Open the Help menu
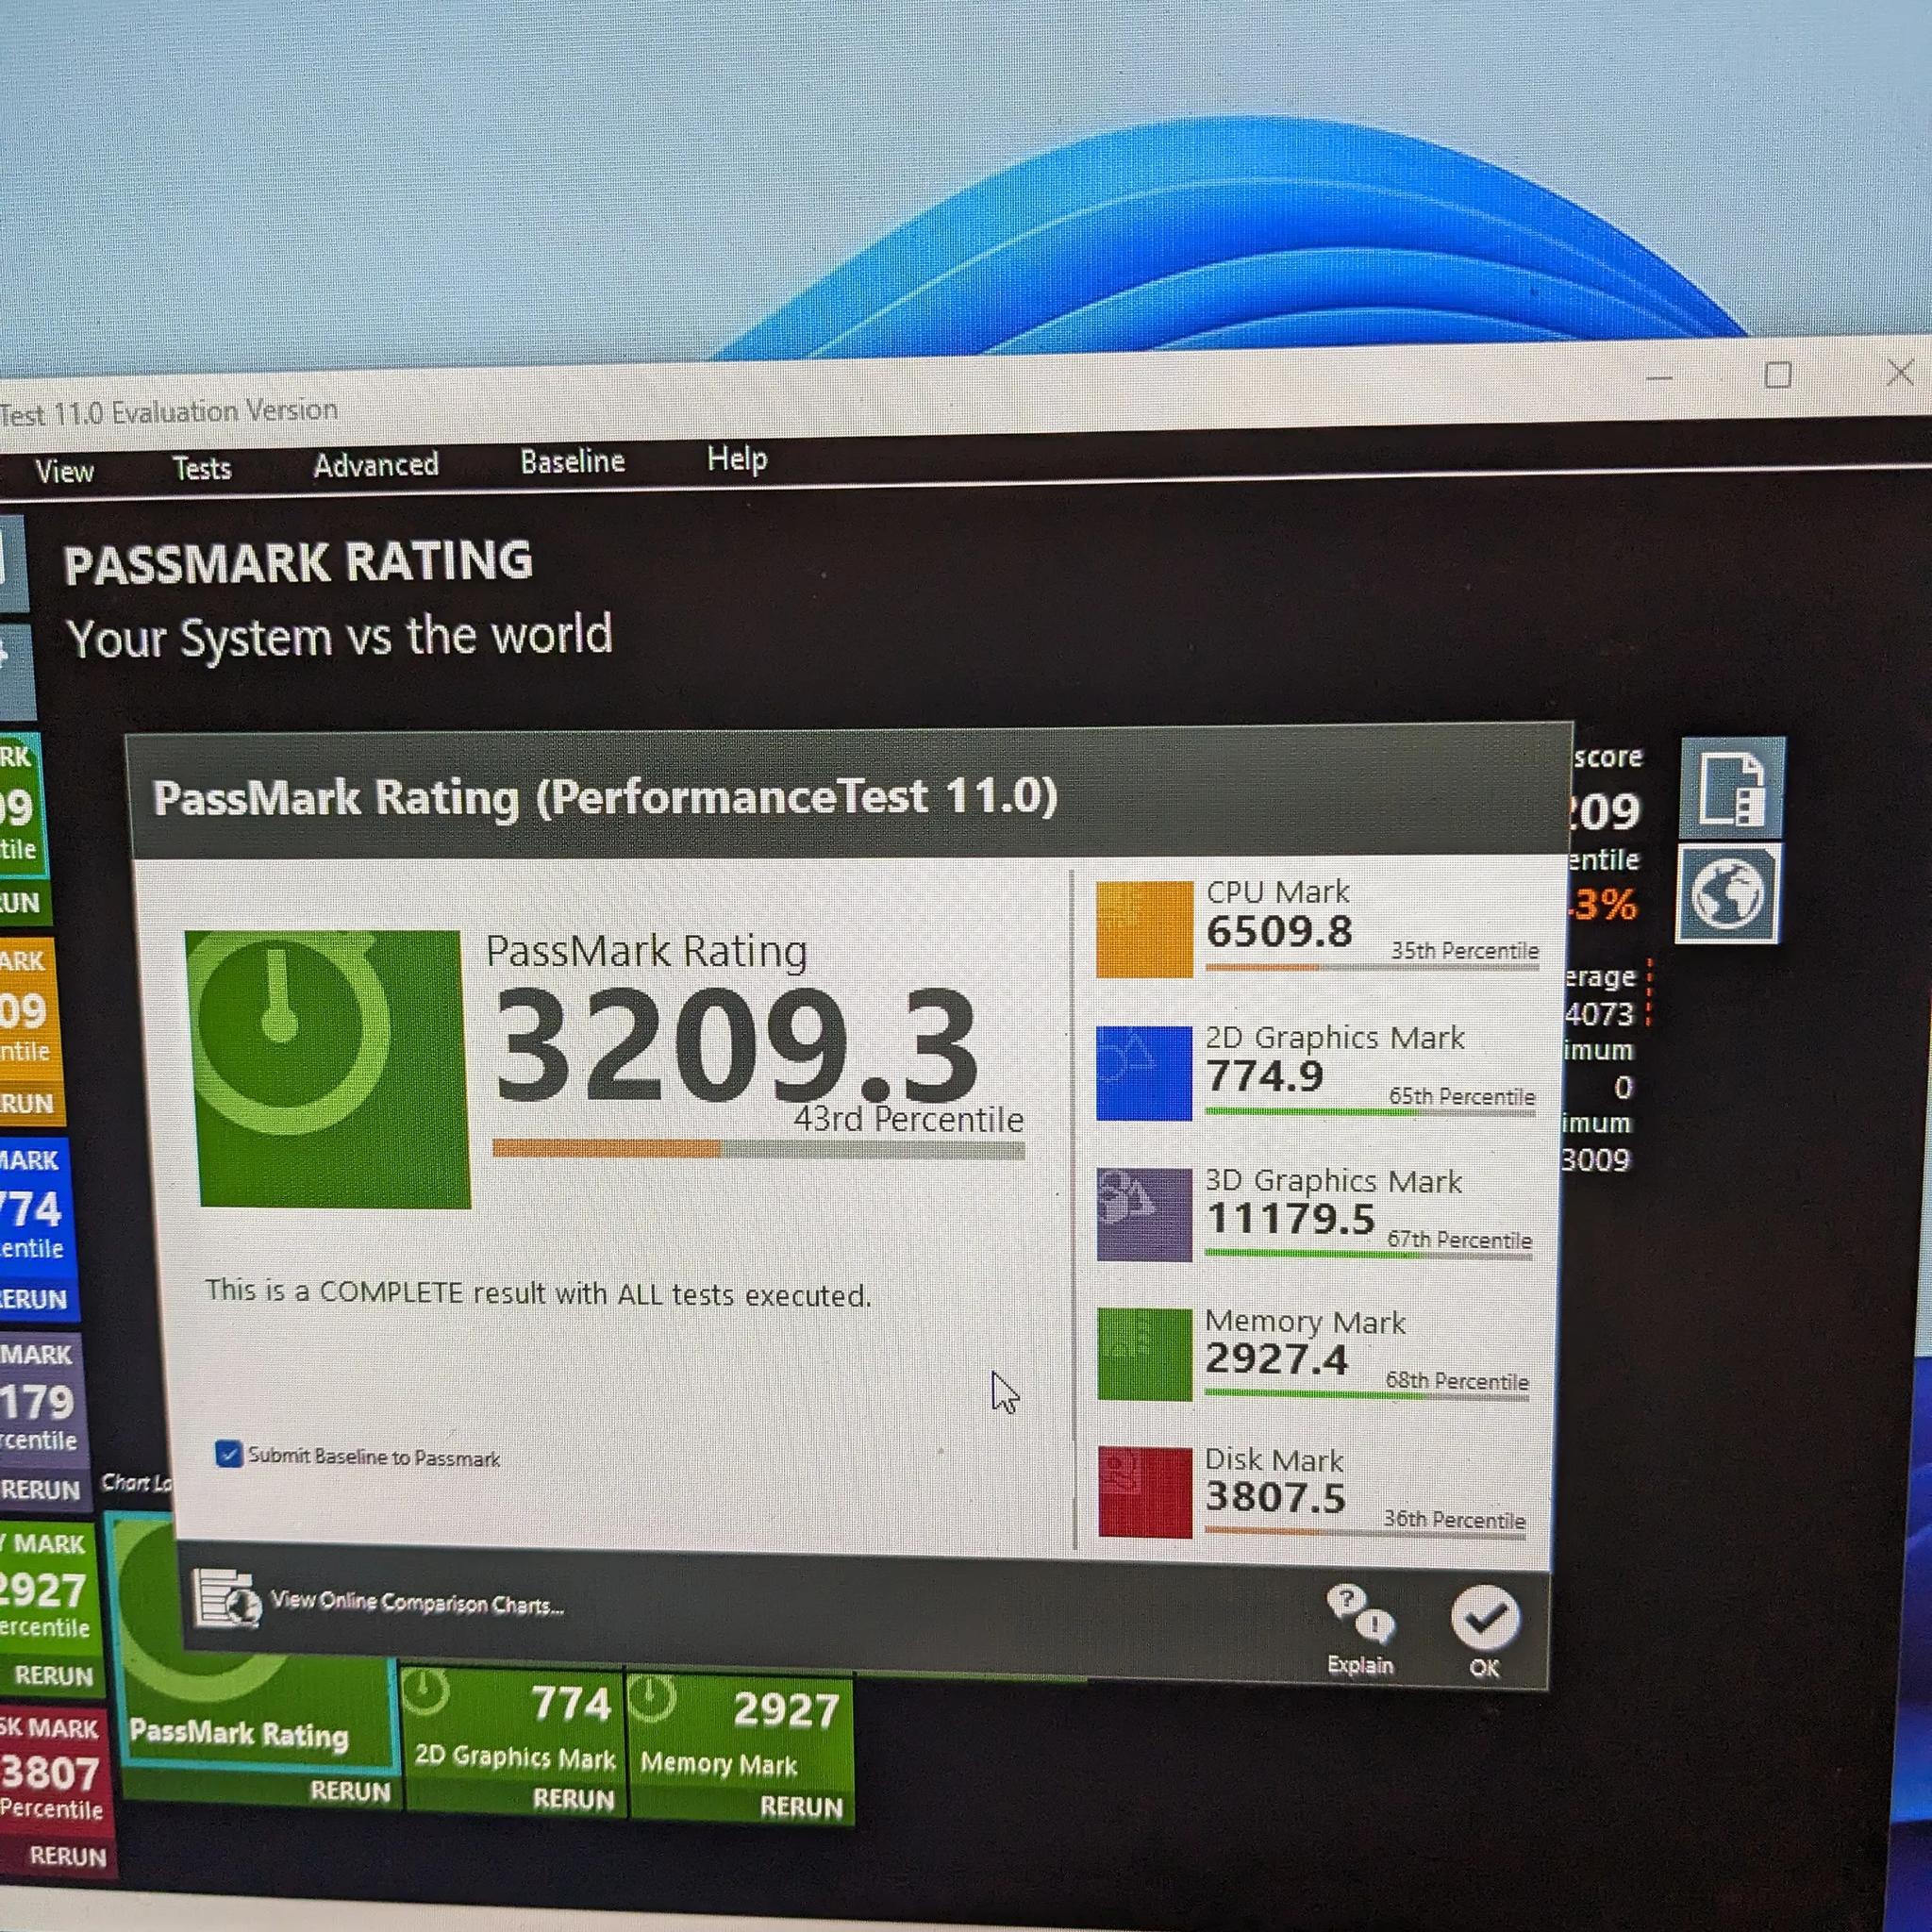1932x1932 pixels. point(737,459)
